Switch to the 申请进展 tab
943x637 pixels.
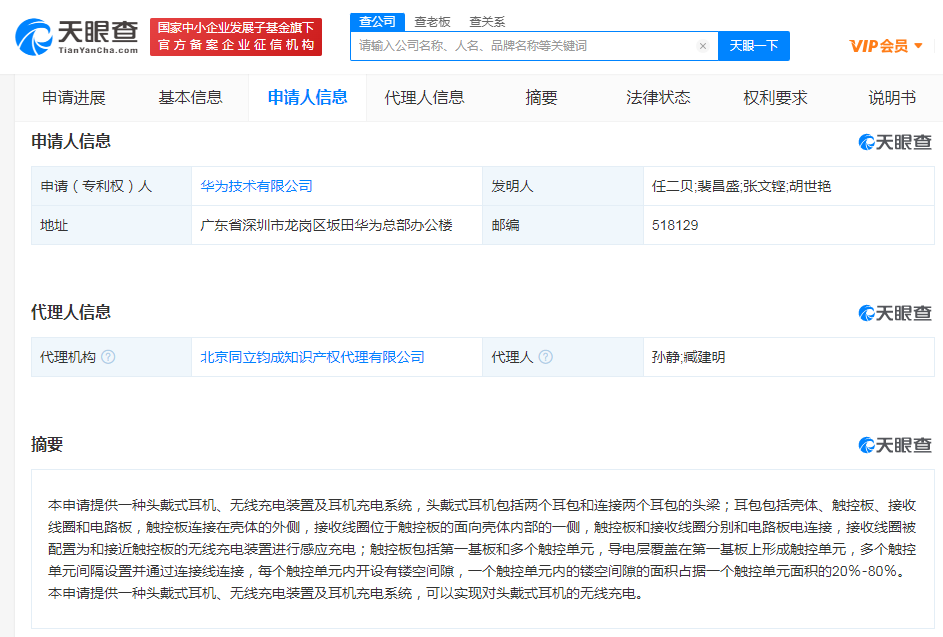tap(74, 97)
